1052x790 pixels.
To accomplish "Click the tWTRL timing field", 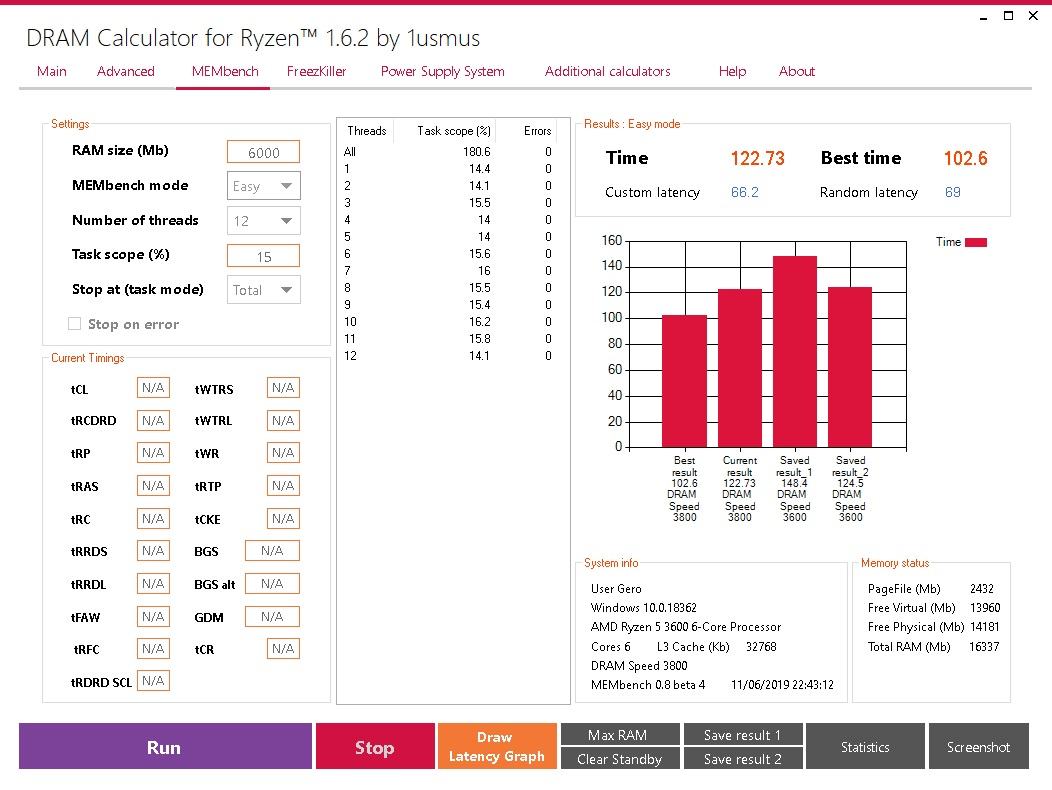I will point(283,421).
